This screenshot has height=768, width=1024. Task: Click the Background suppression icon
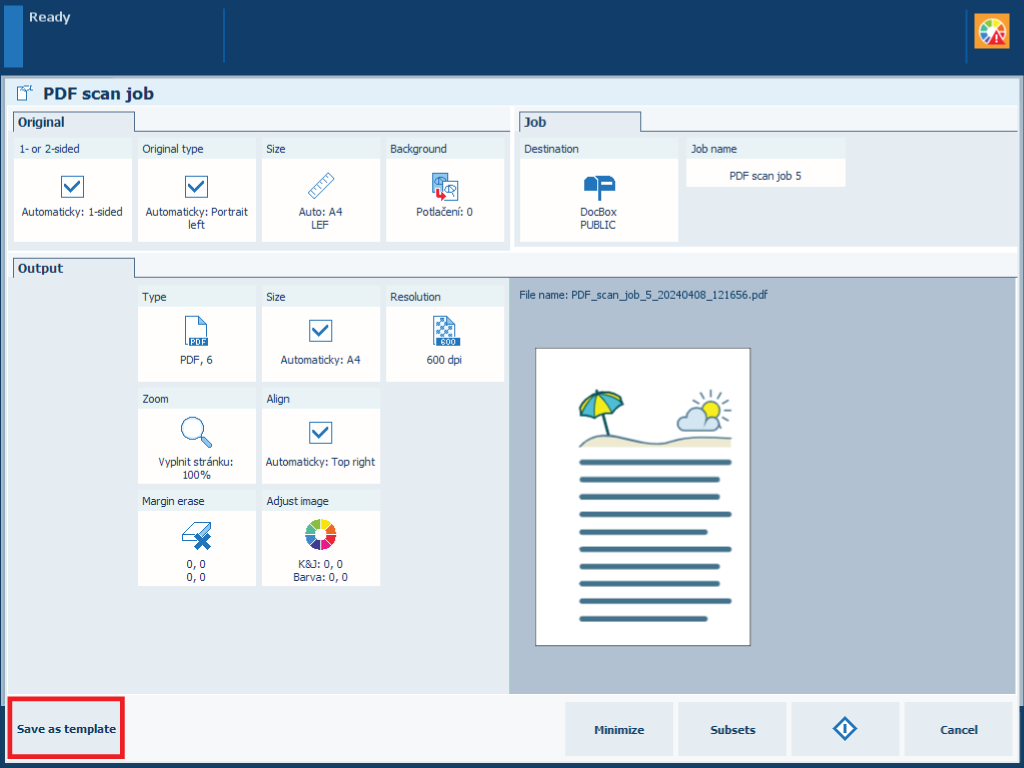(444, 187)
